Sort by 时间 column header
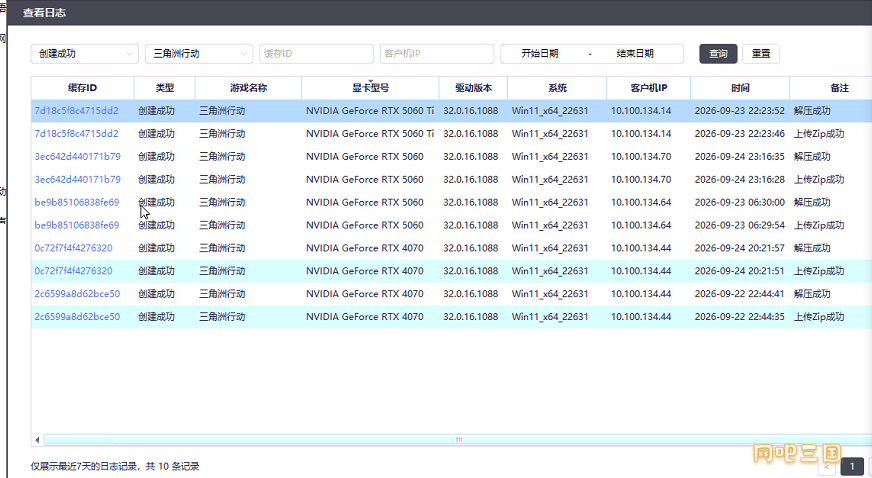This screenshot has width=872, height=478. (740, 88)
